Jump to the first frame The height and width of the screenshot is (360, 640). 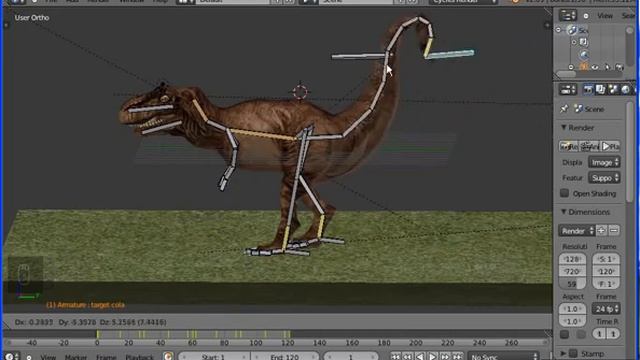395,357
